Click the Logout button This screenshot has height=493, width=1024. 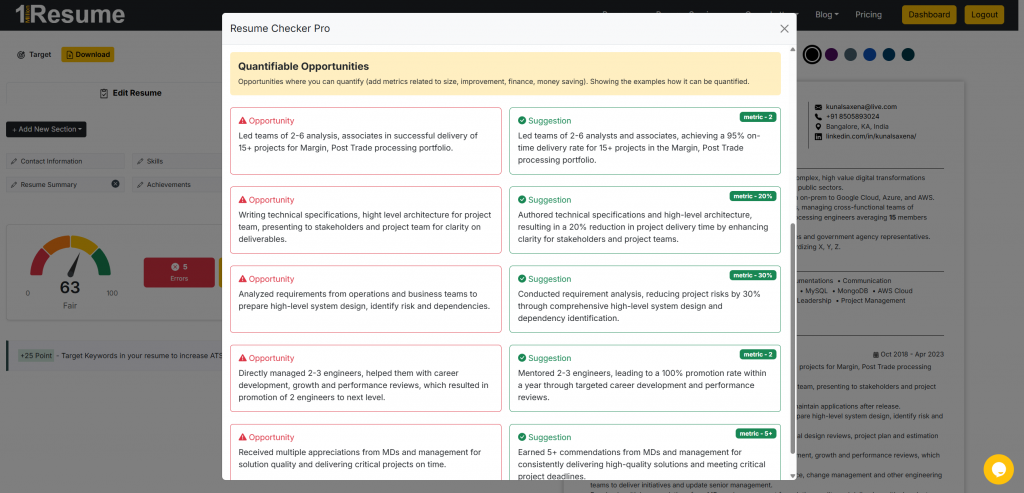984,15
